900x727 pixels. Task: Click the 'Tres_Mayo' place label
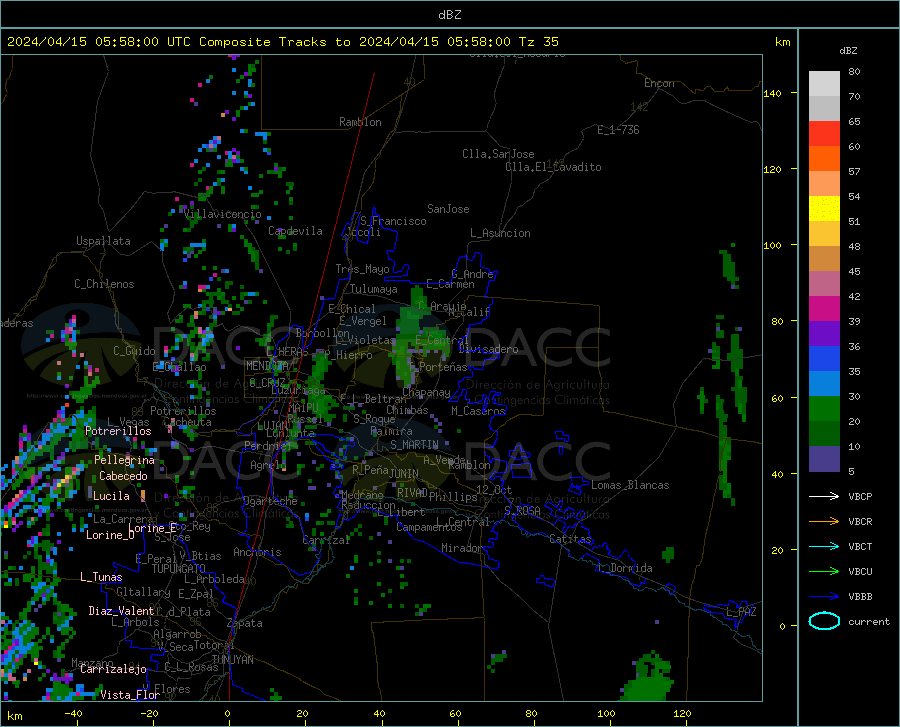[362, 269]
